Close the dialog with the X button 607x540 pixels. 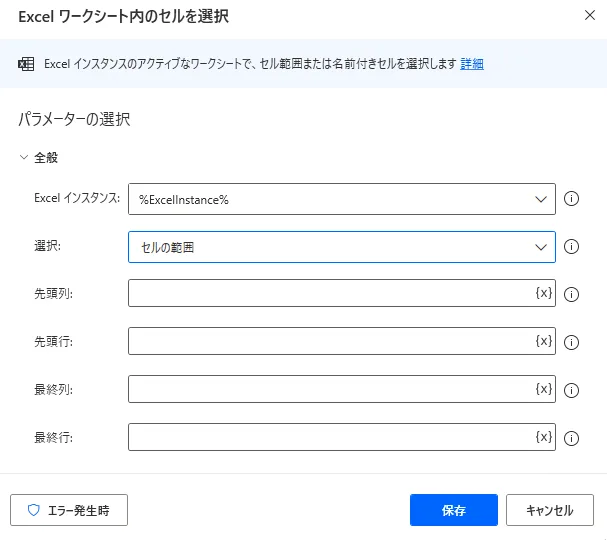[586, 16]
